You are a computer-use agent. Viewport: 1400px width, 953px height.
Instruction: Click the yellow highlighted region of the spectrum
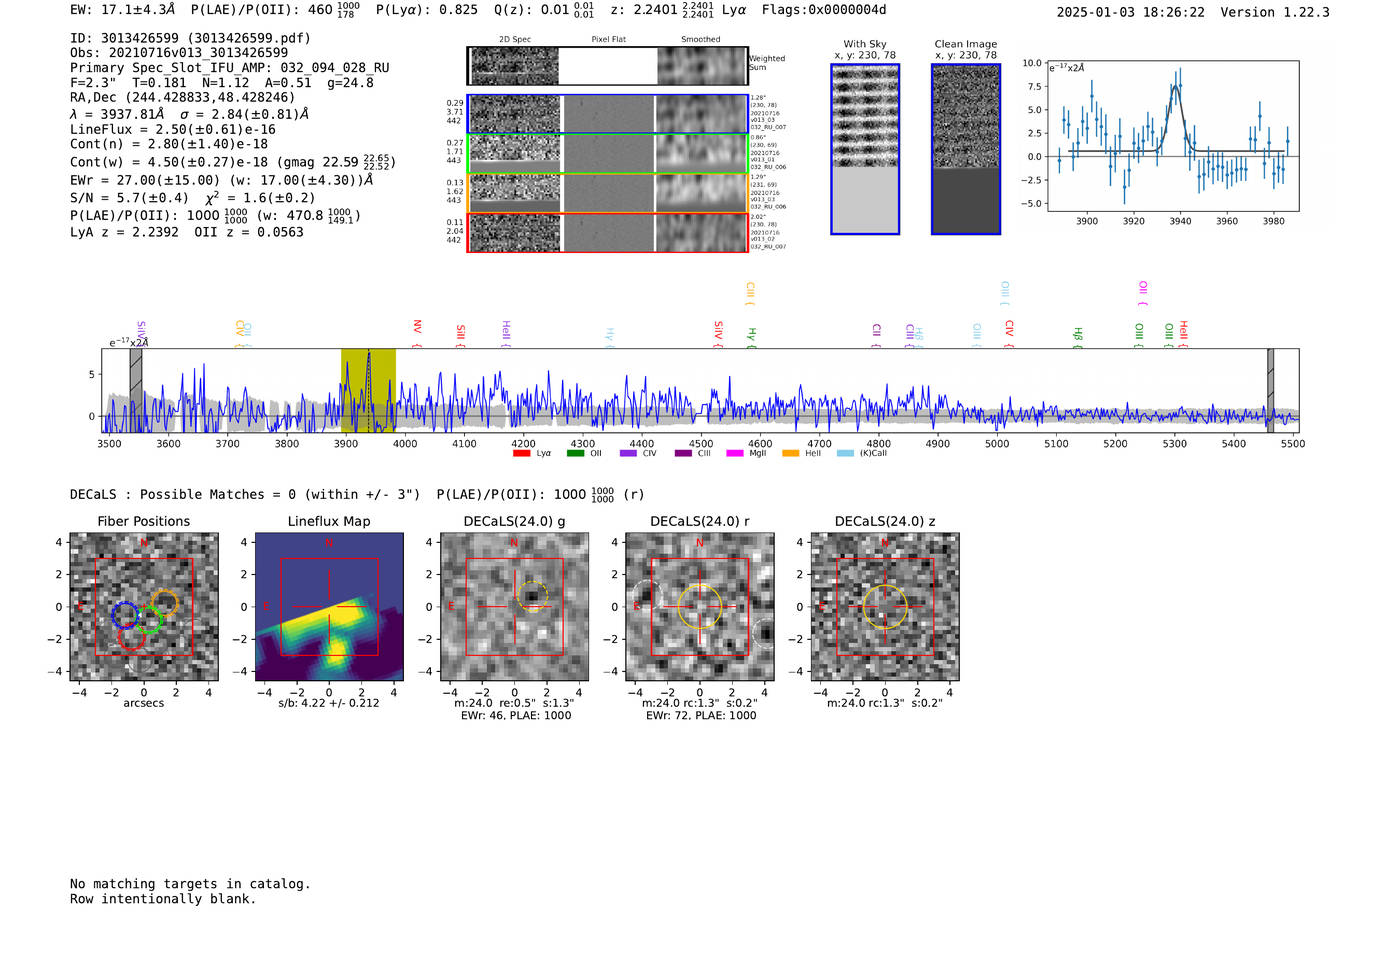(368, 390)
